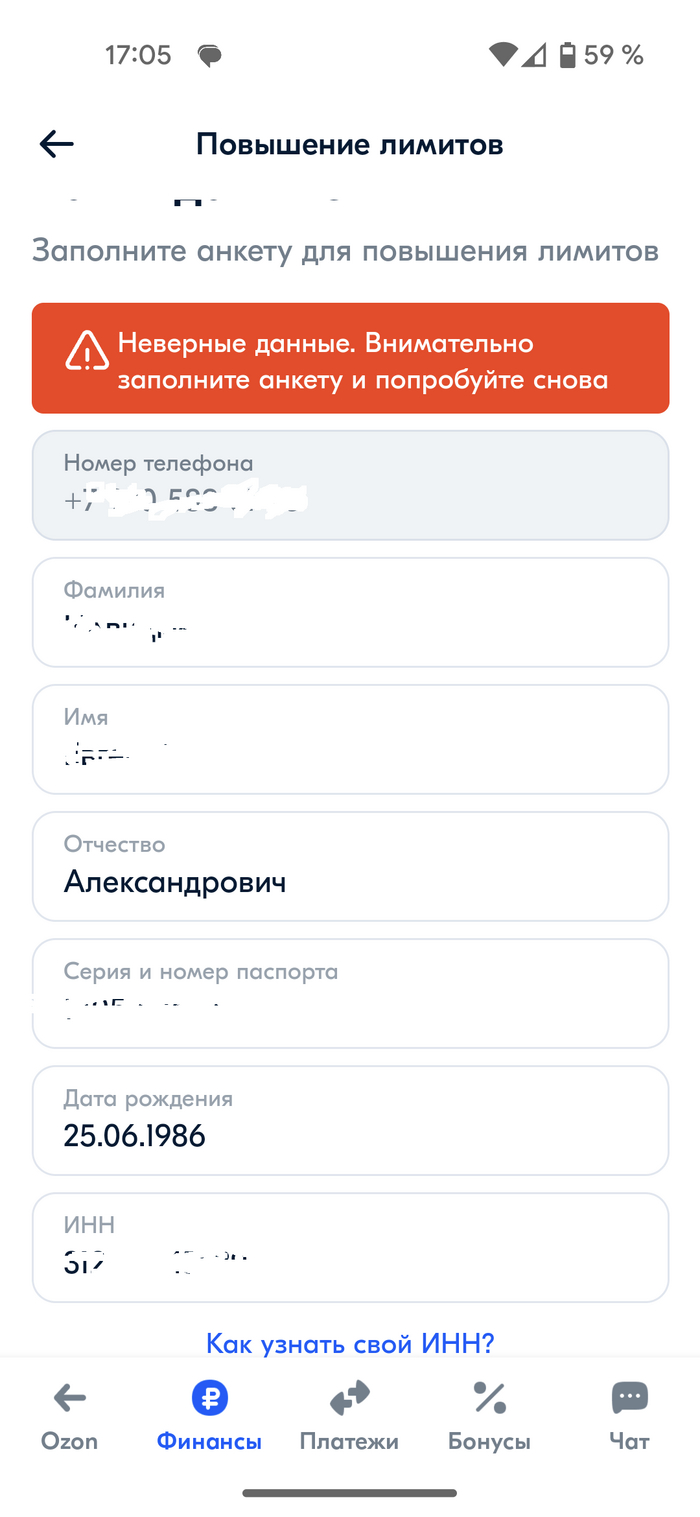Tap the disabled Номер телефона field

coord(350,485)
